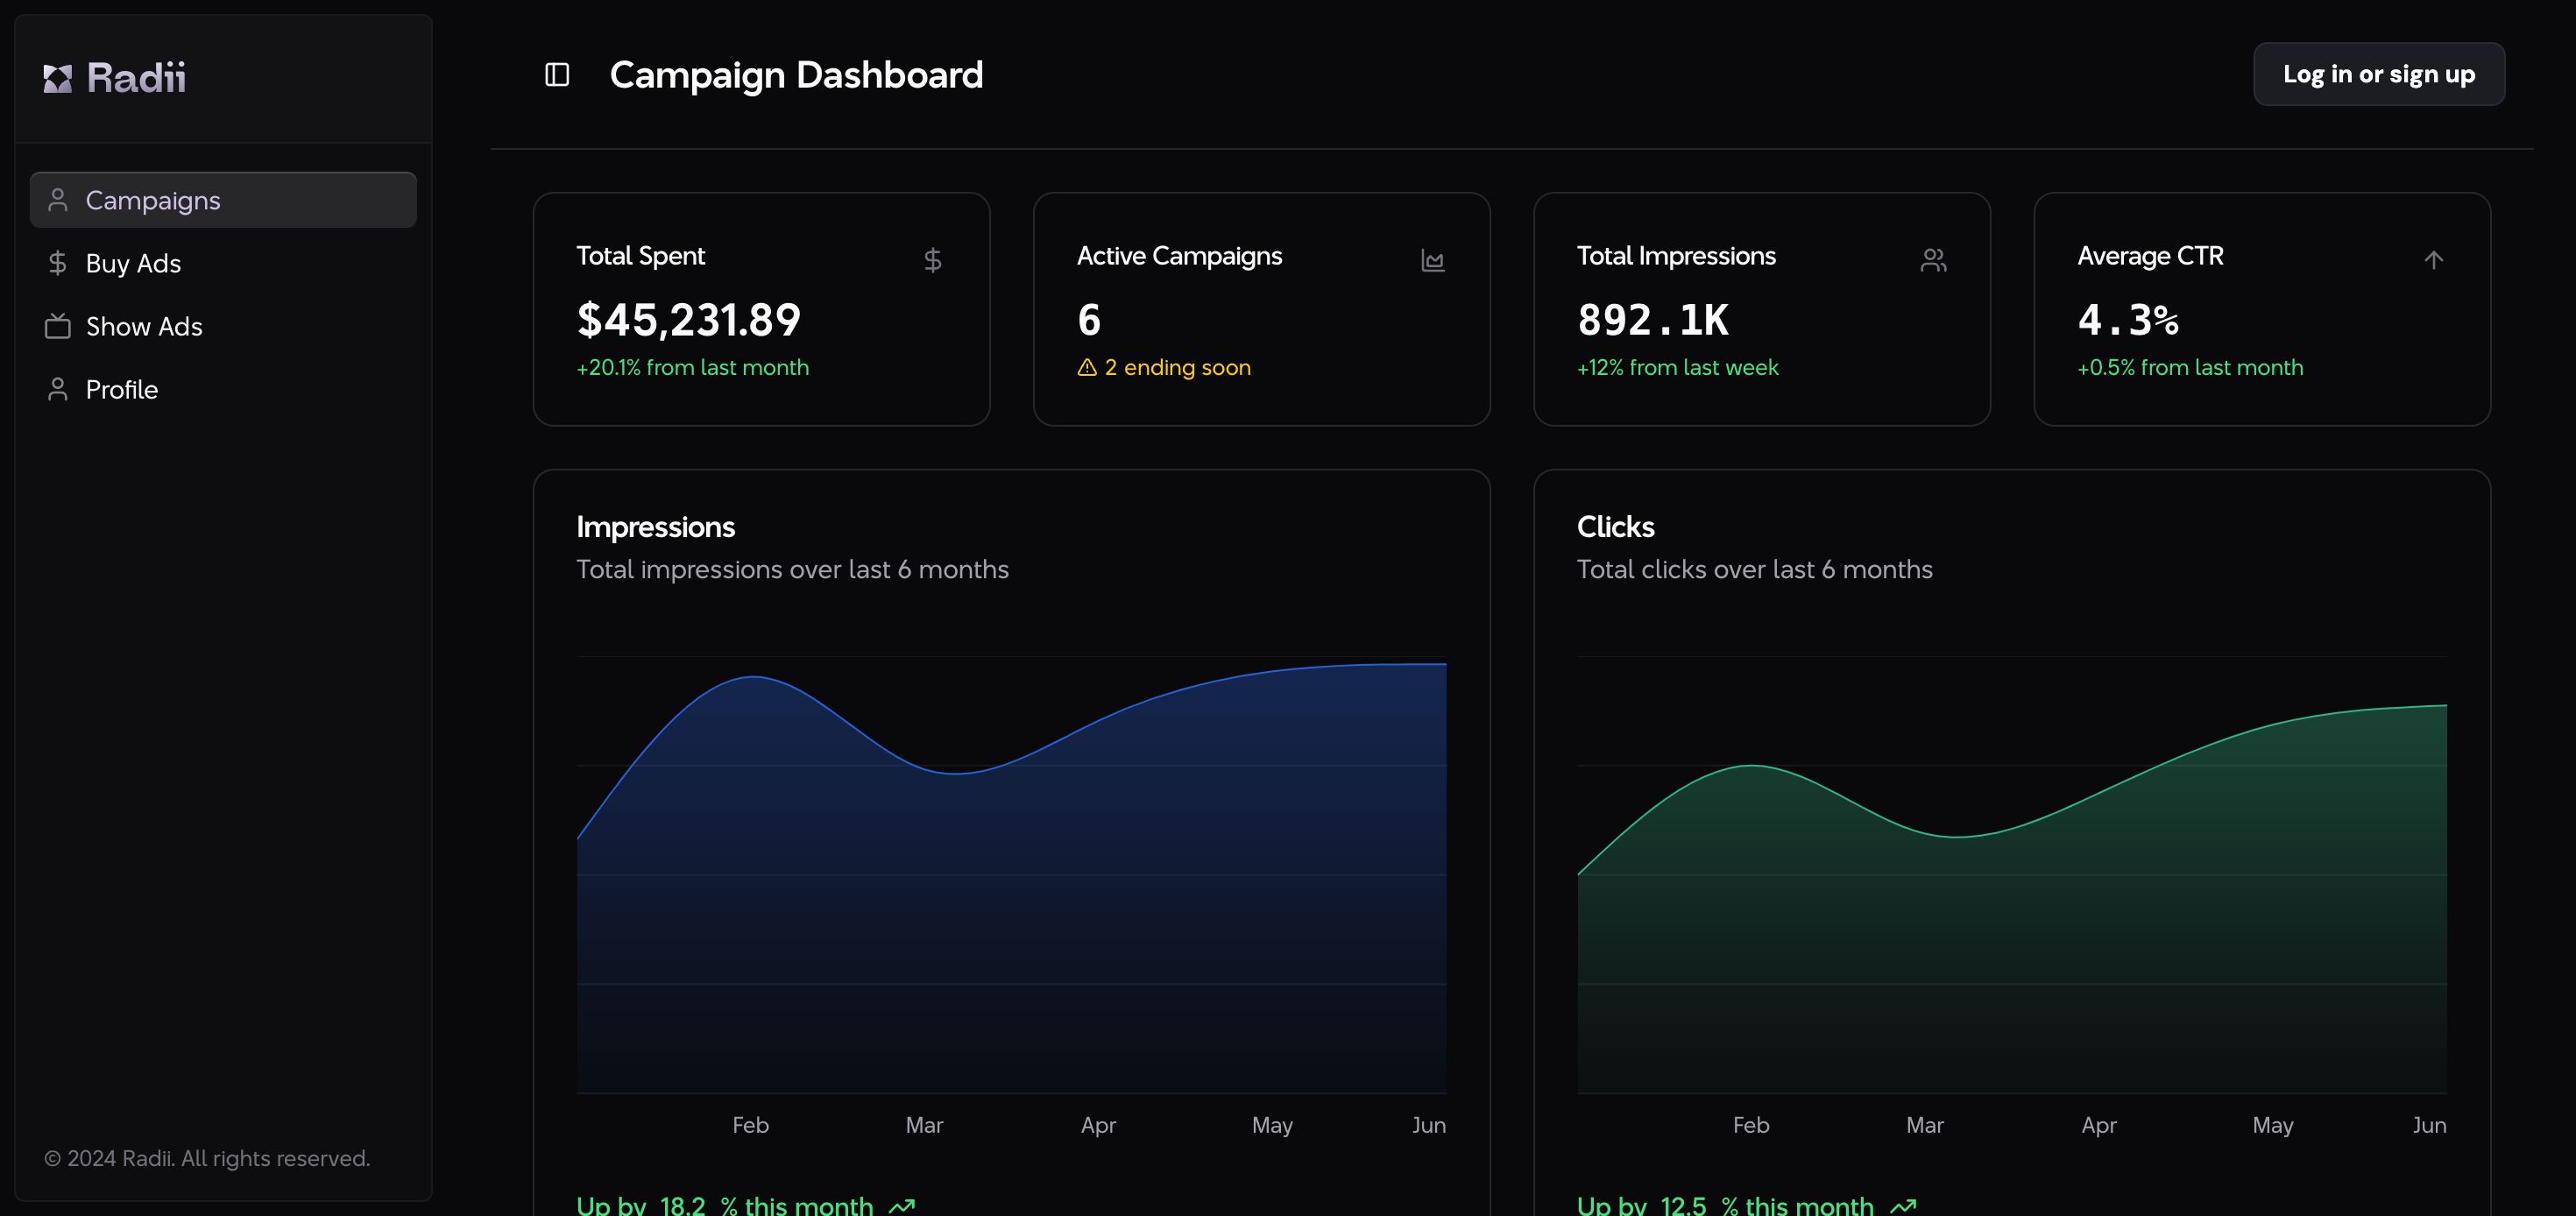The width and height of the screenshot is (2576, 1216).
Task: Click +12% from last week text
Action: click(1678, 368)
